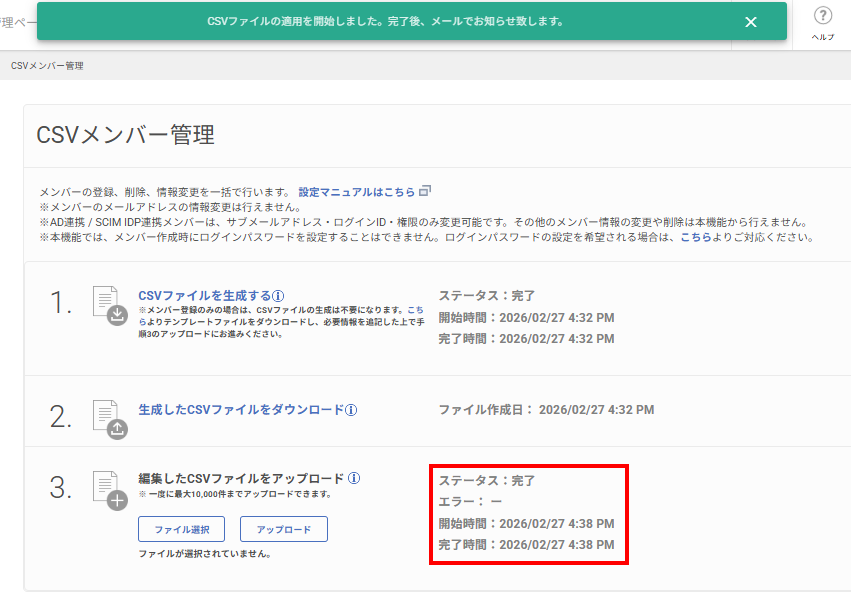Select step 3 完了時間 4:38 PM text

point(527,545)
